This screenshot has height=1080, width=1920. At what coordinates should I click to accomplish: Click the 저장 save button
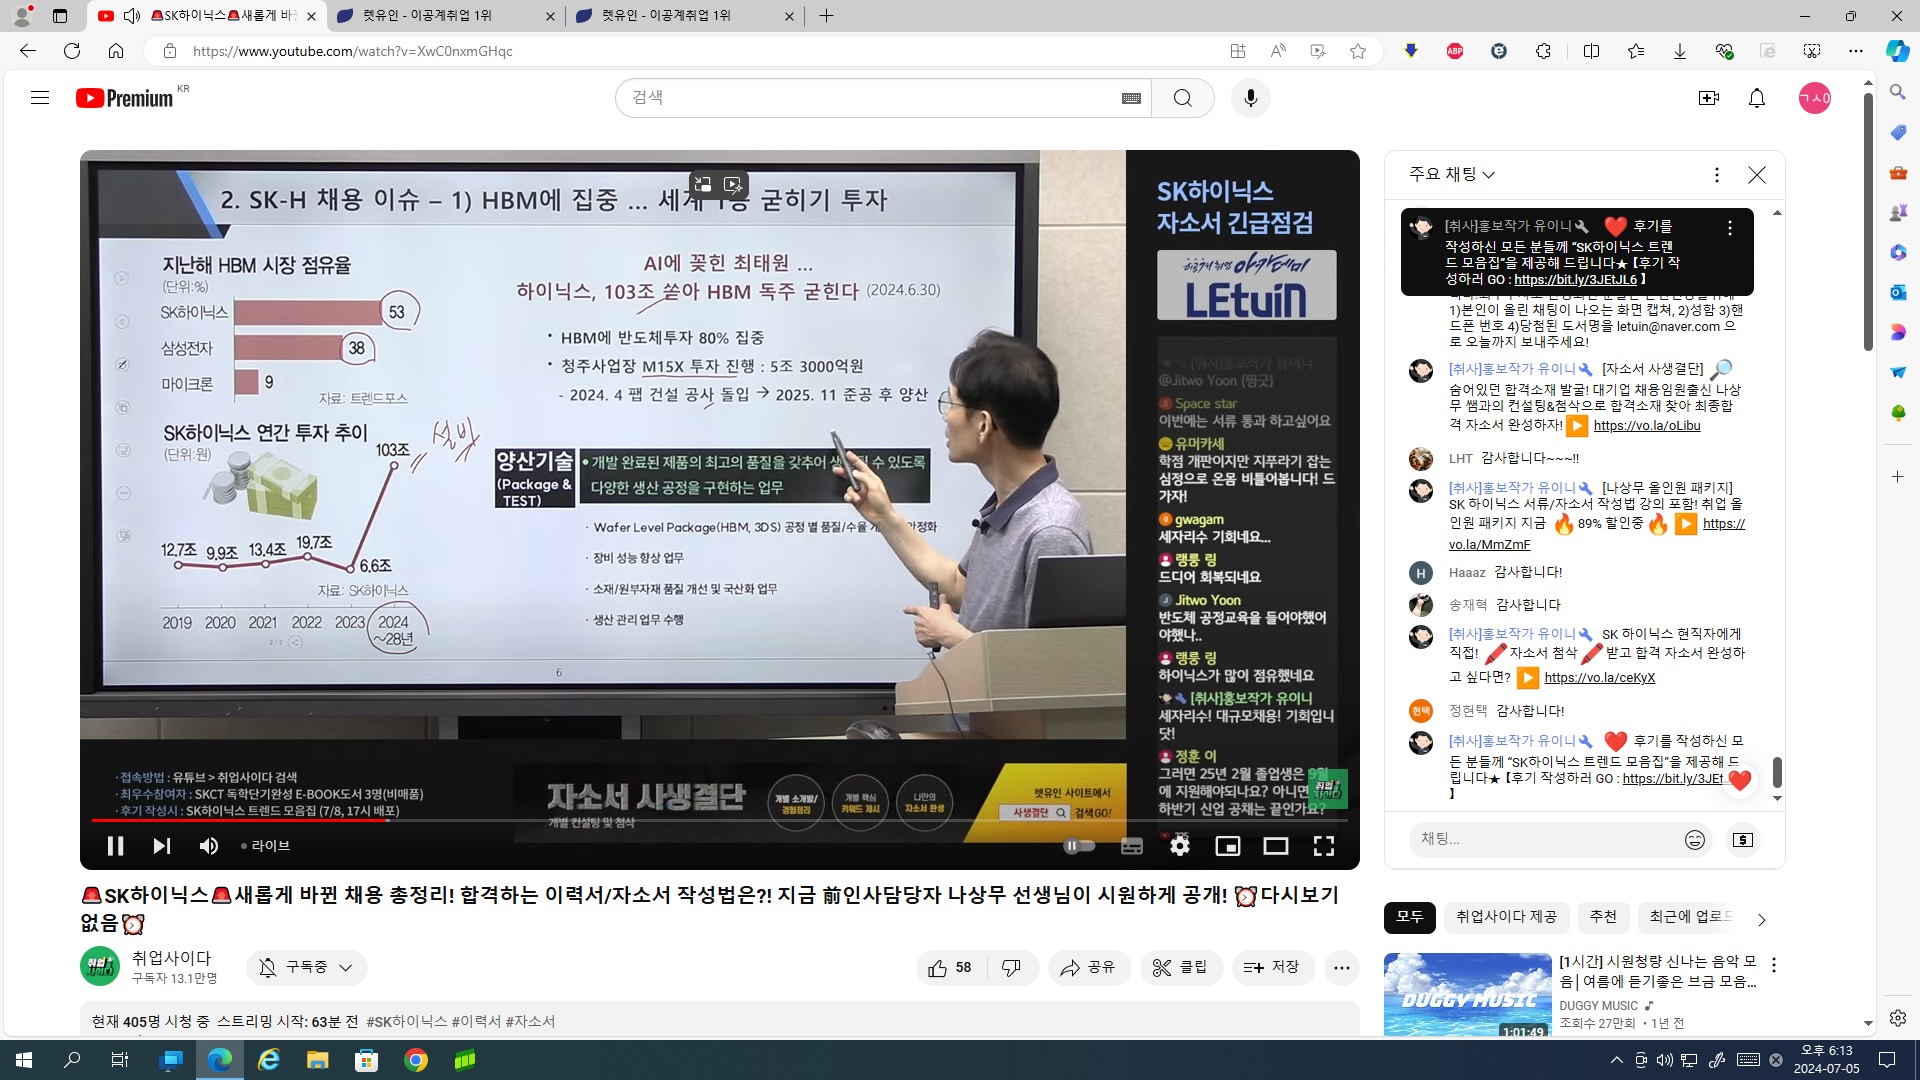pos(1273,967)
